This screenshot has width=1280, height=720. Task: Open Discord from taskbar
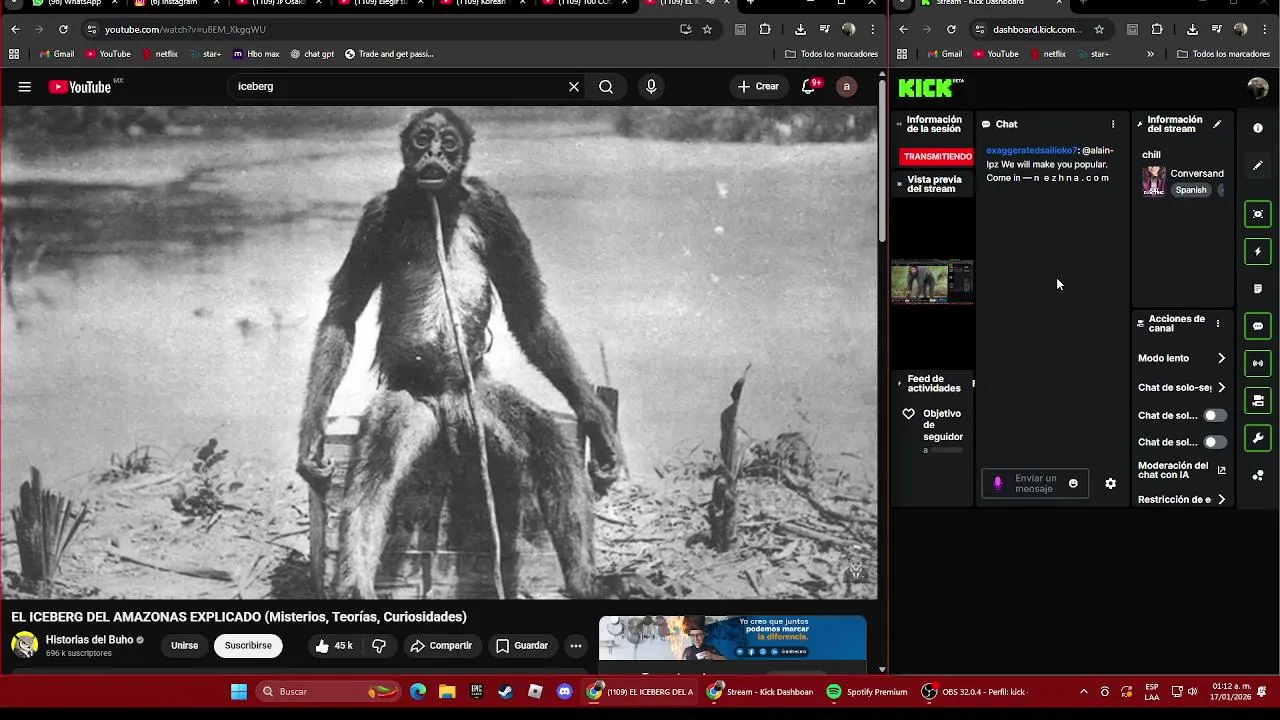(564, 692)
